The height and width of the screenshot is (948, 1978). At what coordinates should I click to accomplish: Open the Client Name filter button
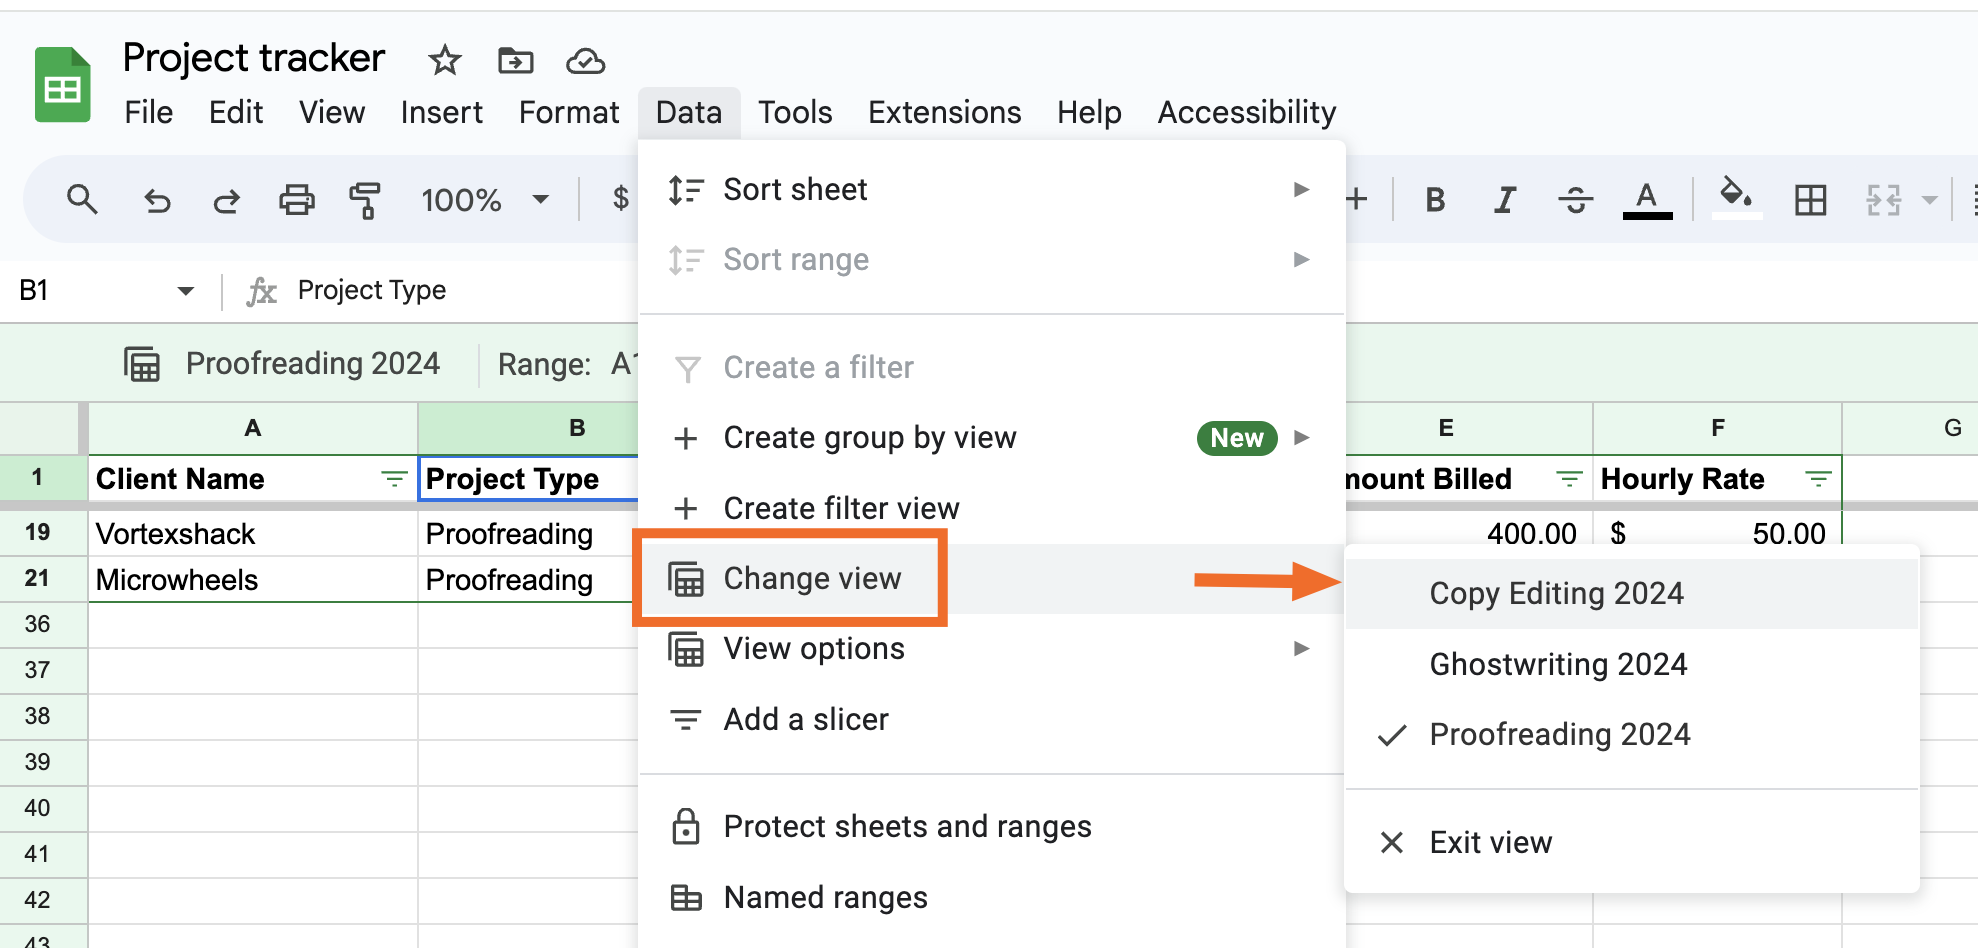pyautogui.click(x=394, y=479)
